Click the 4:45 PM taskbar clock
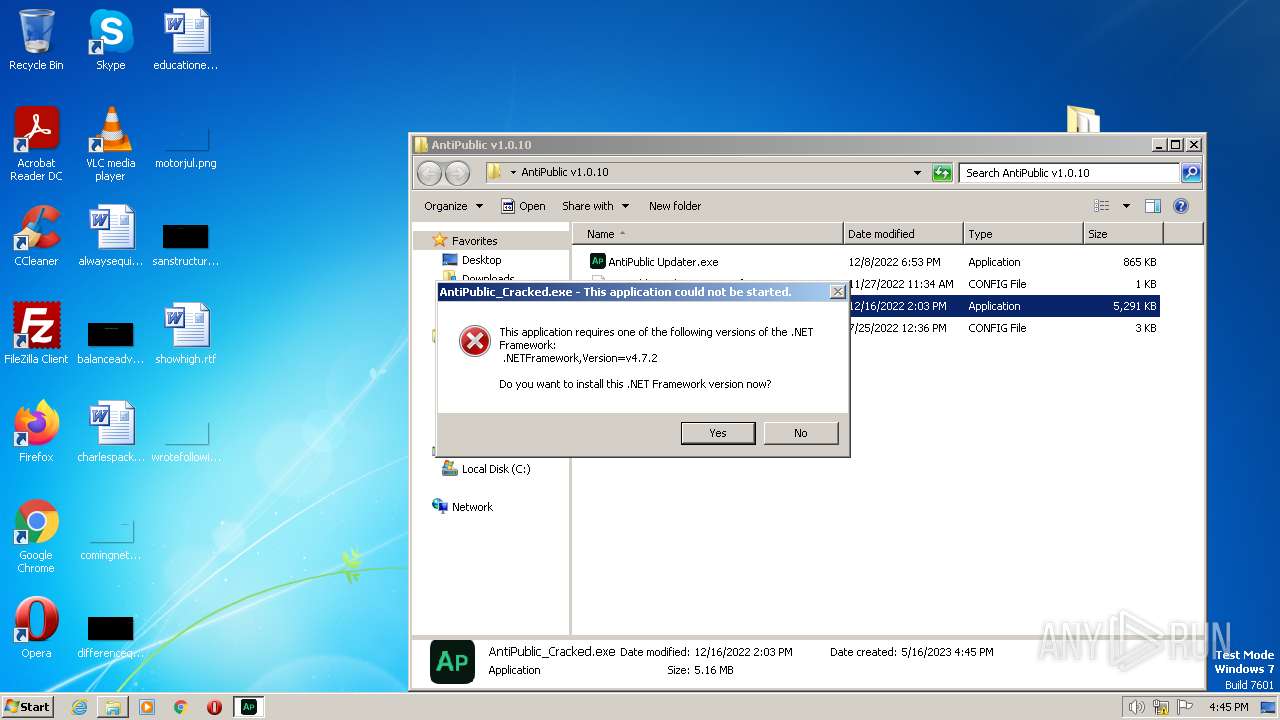Screen dimensions: 1280x720 pyautogui.click(x=1228, y=707)
